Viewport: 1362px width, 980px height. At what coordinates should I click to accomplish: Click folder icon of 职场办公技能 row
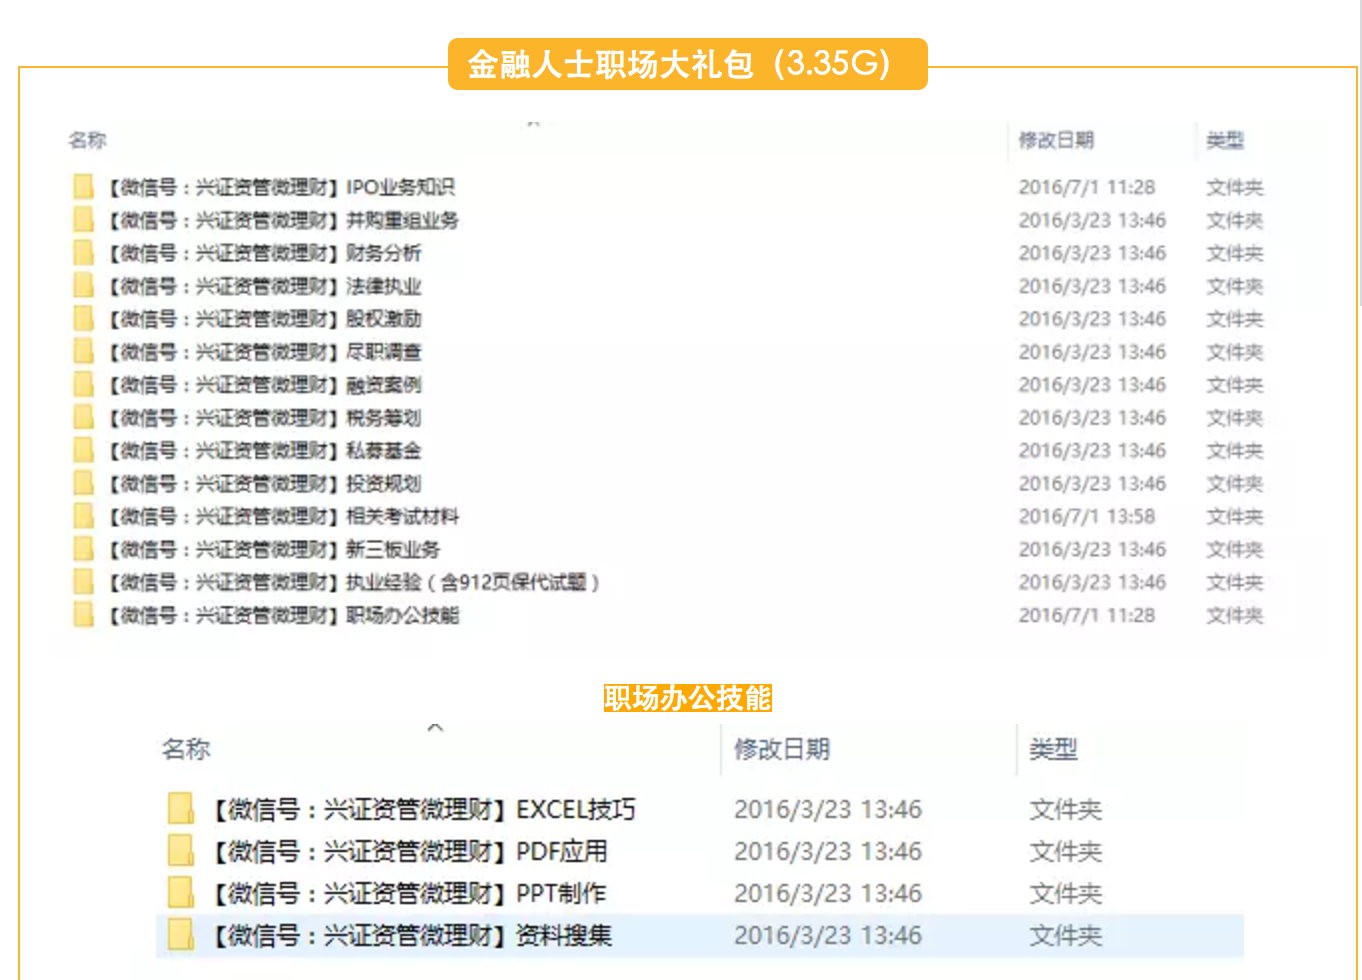[83, 615]
